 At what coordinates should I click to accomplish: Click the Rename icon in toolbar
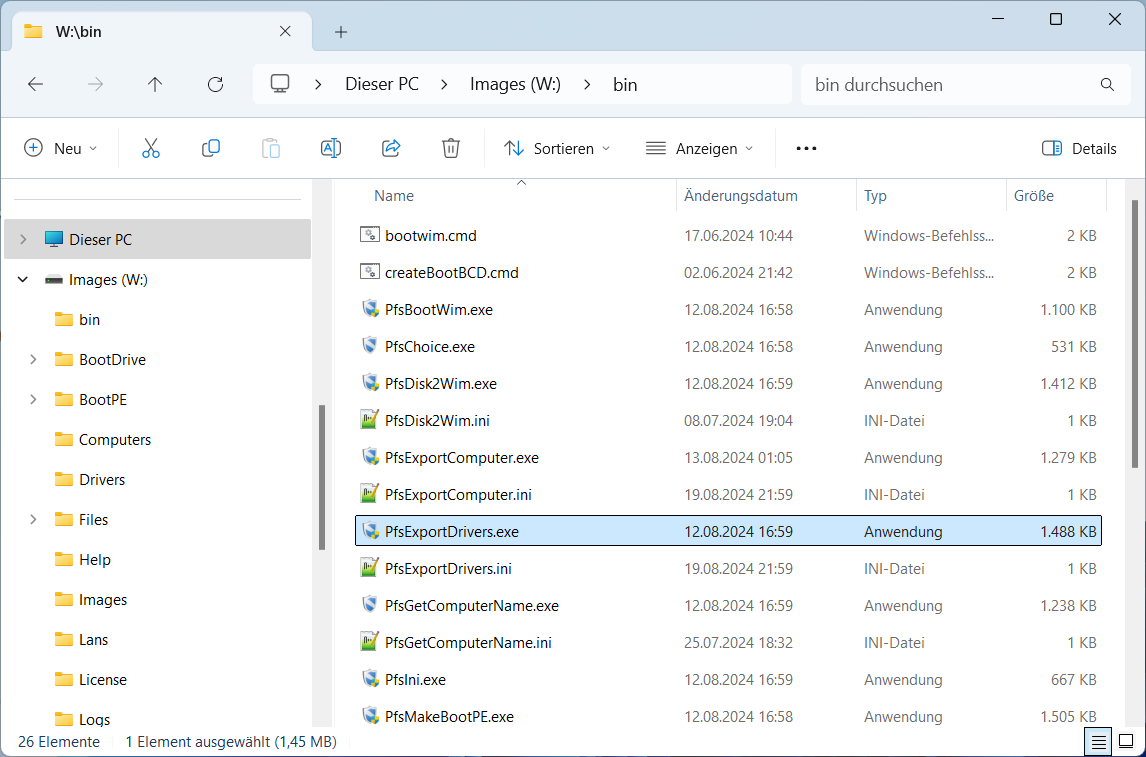(331, 148)
